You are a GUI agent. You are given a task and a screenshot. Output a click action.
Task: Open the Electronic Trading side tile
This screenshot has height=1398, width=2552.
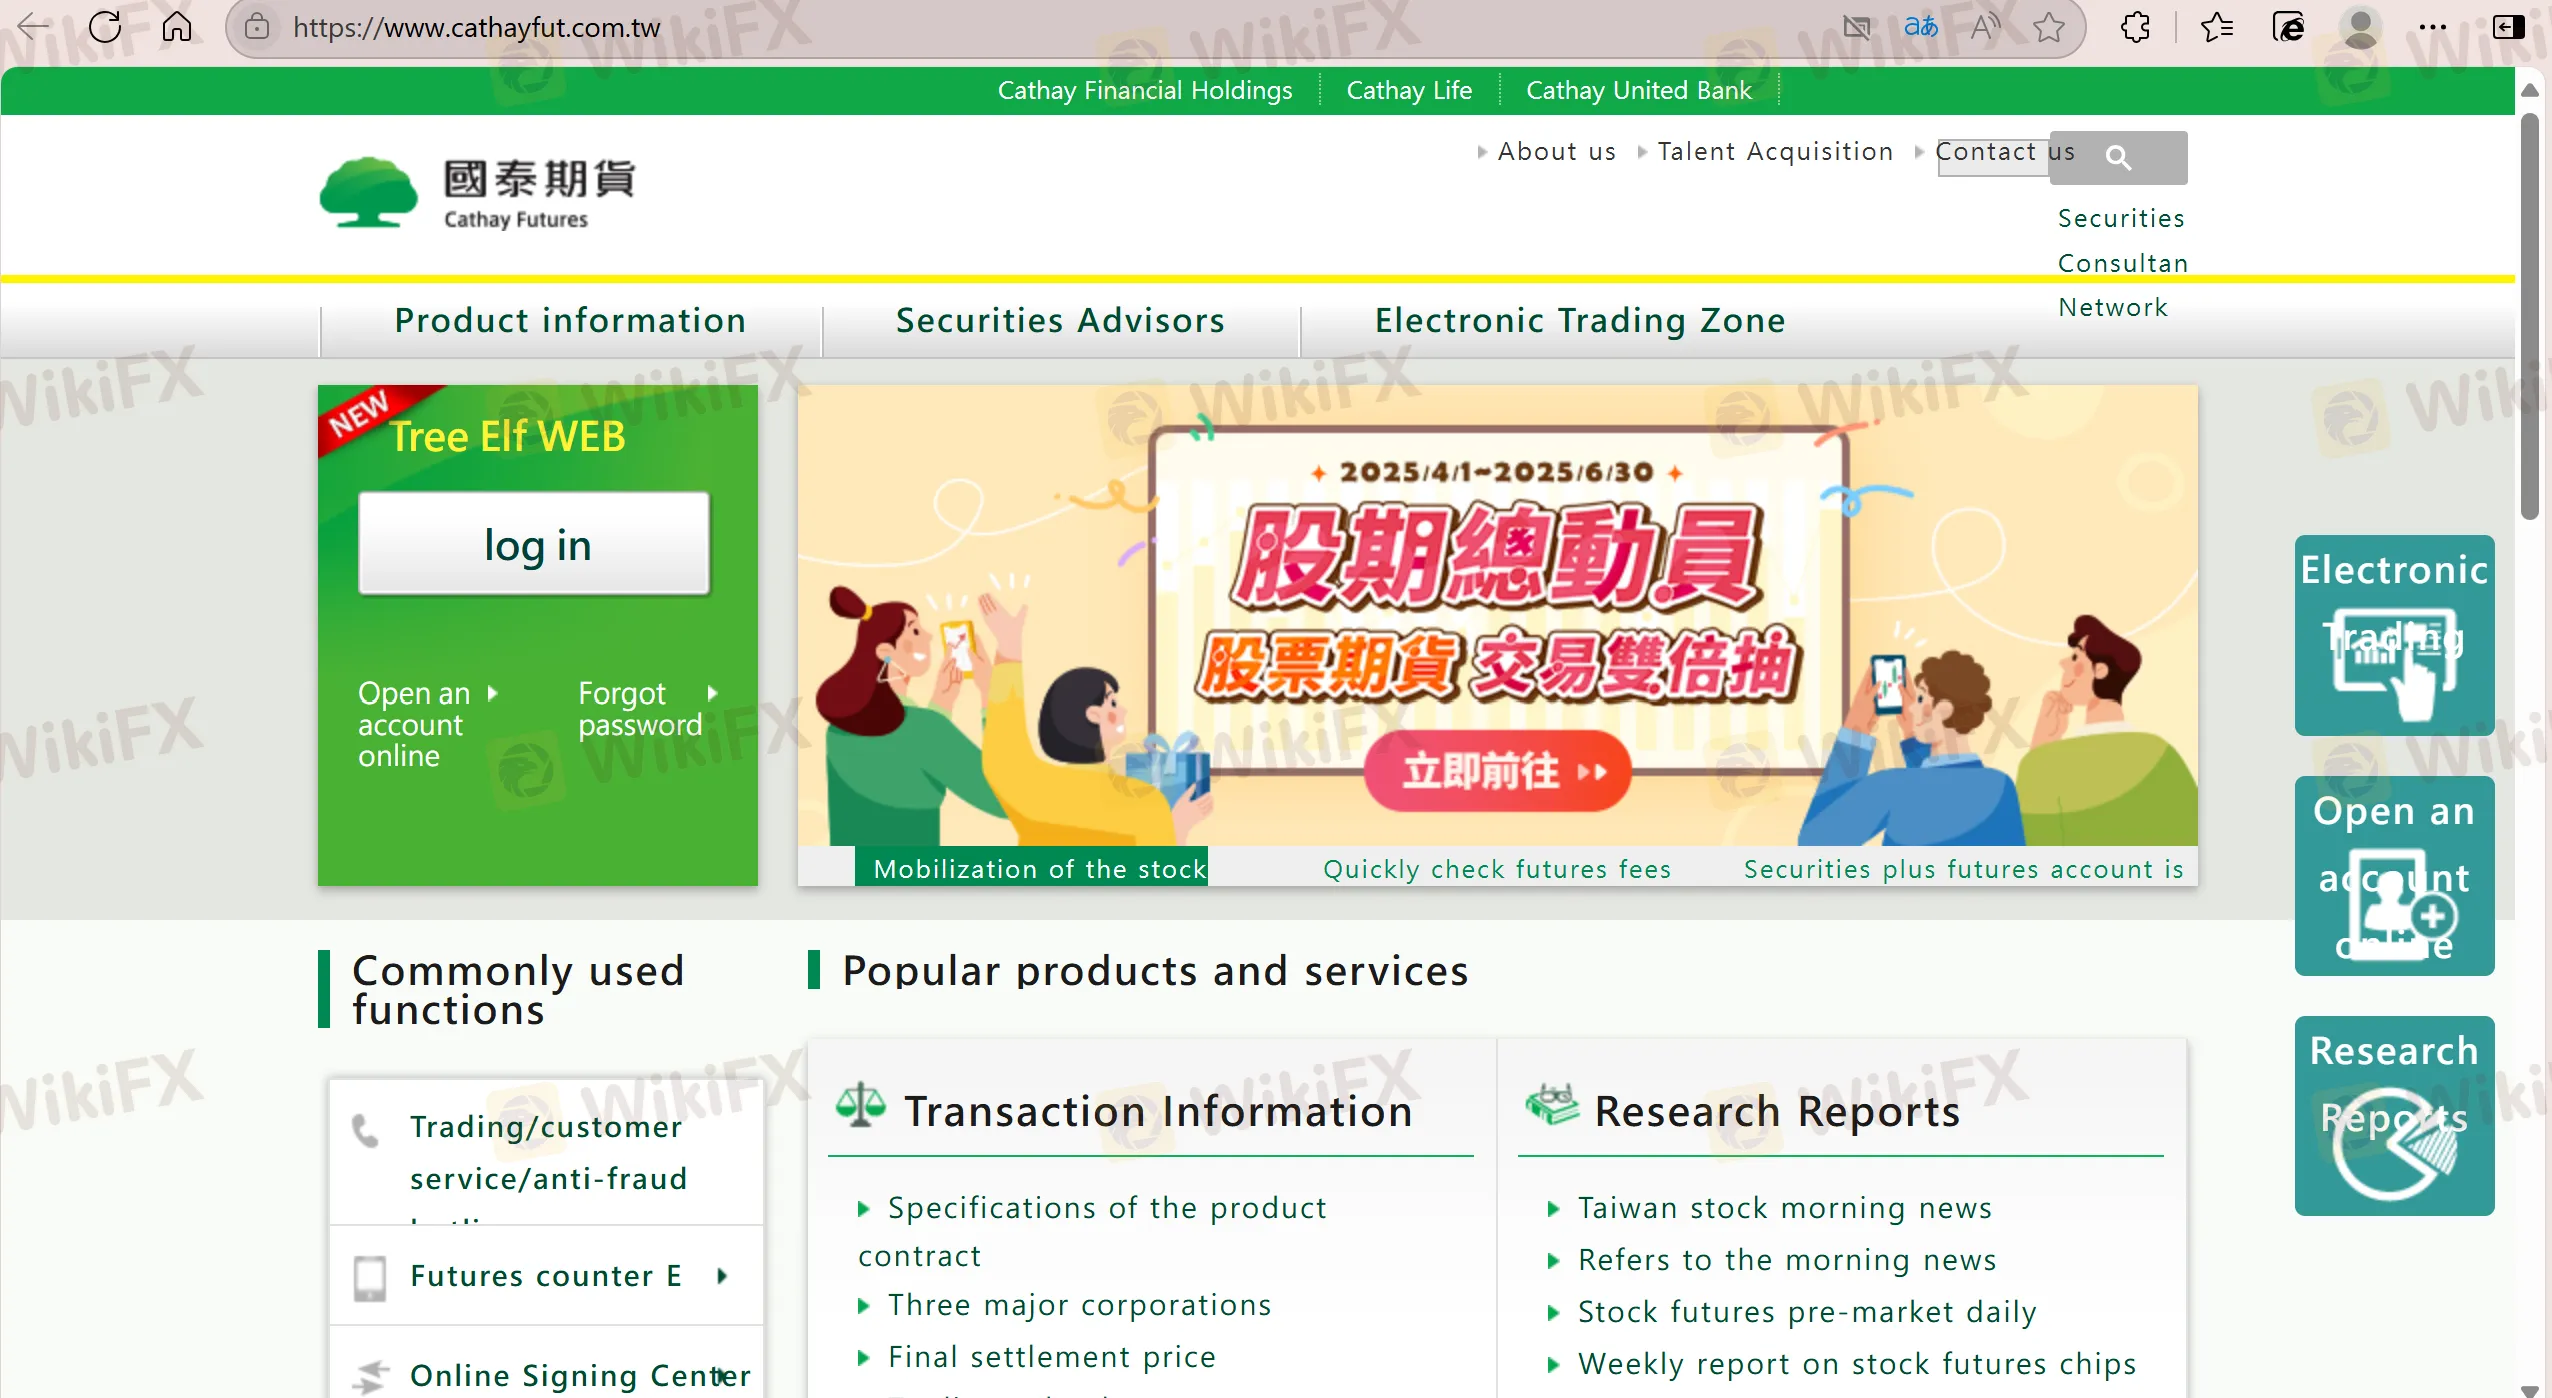click(2394, 635)
